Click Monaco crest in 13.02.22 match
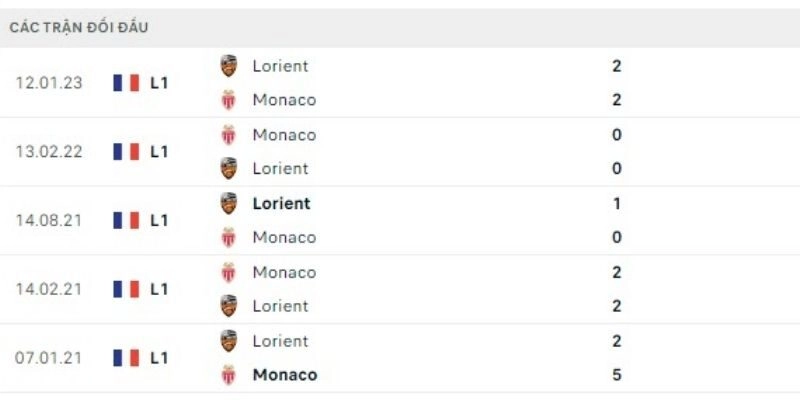 (x=229, y=134)
